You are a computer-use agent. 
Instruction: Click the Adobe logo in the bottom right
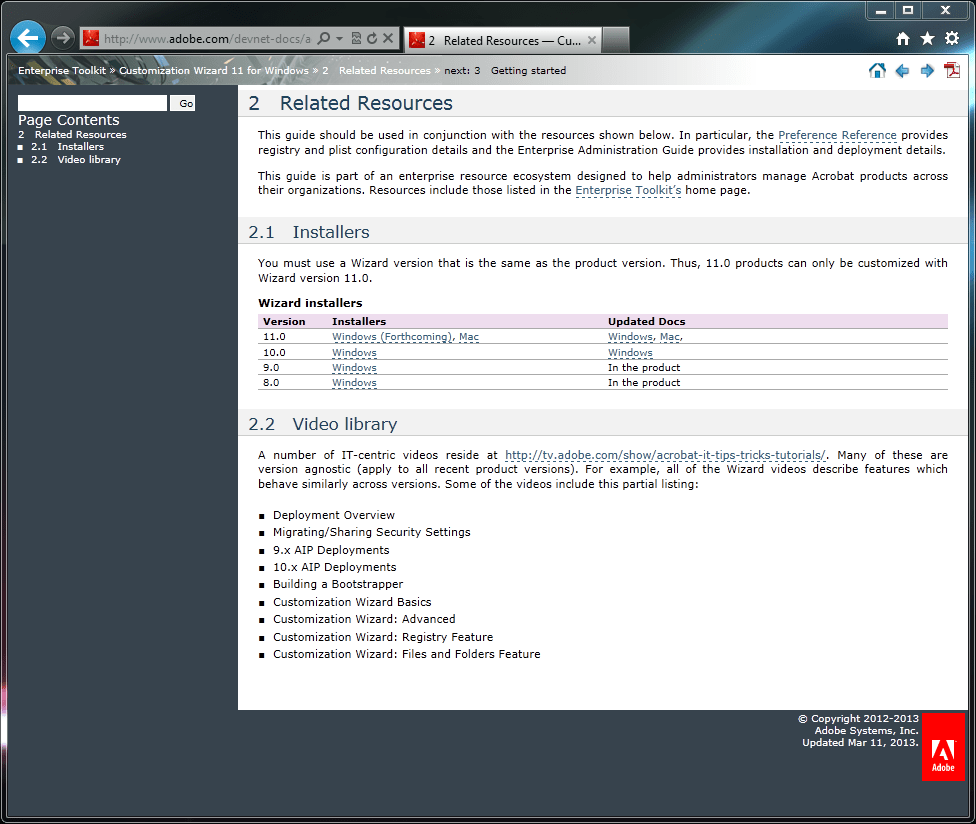(942, 747)
